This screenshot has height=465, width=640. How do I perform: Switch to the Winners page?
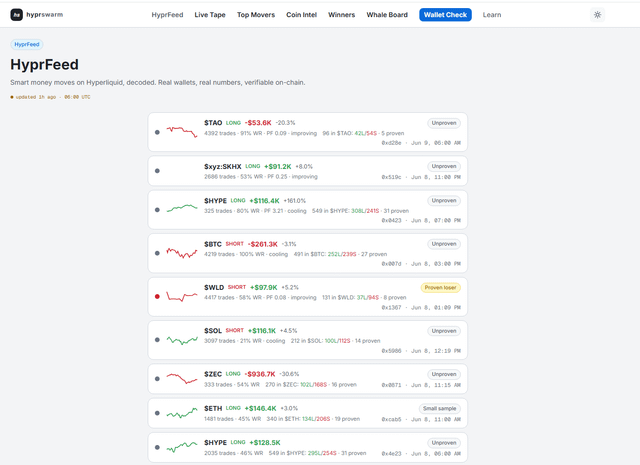tap(342, 15)
